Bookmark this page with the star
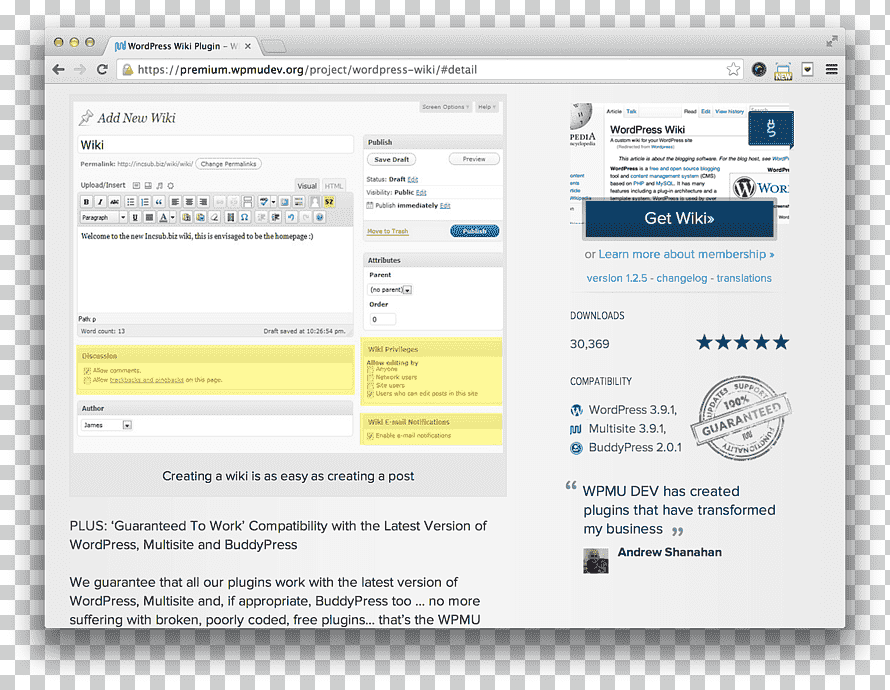Screen dimensions: 890x690 point(733,69)
